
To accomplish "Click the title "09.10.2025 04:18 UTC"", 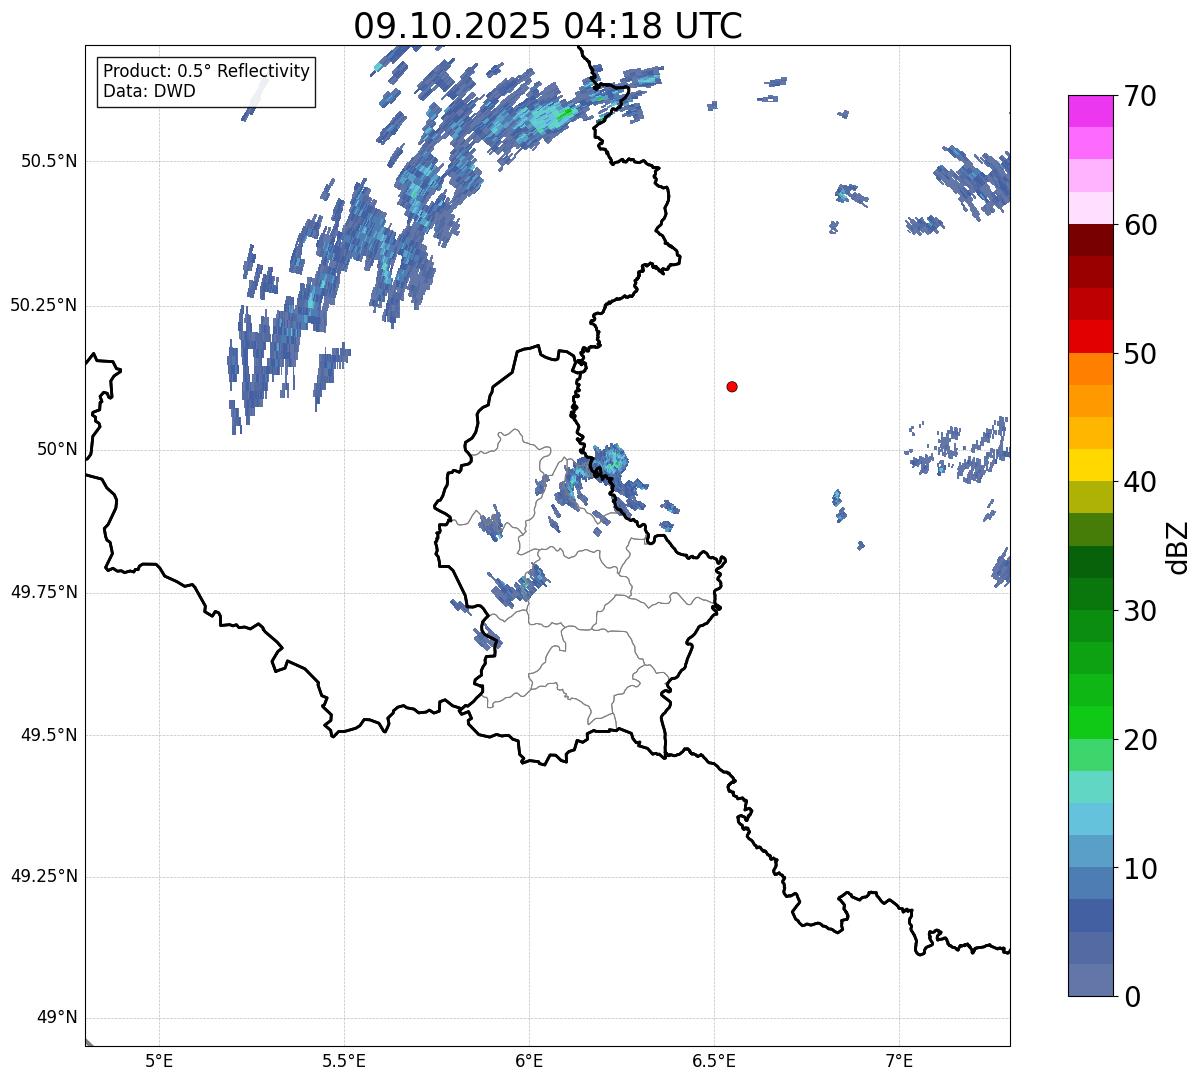I will 548,26.
